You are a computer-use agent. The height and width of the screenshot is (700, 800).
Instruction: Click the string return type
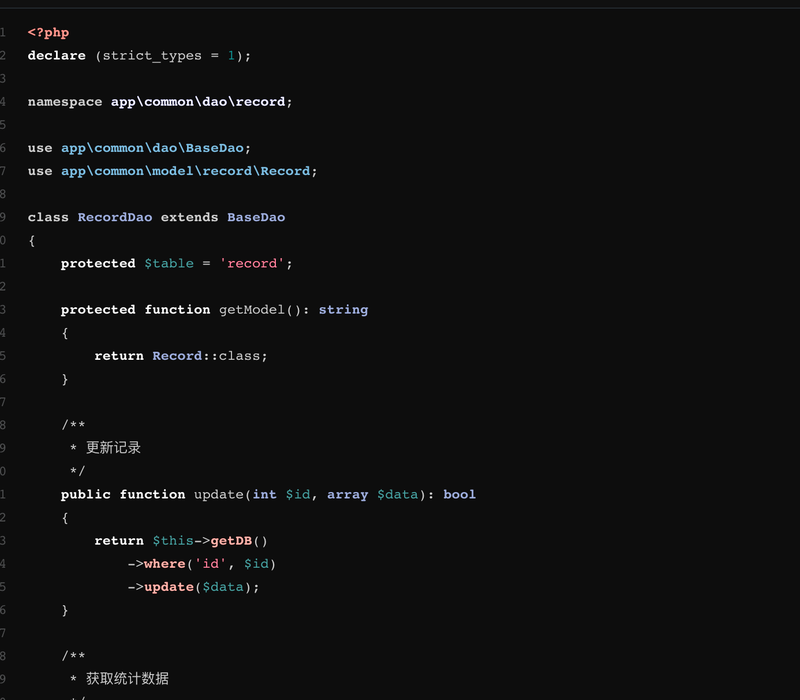(343, 310)
